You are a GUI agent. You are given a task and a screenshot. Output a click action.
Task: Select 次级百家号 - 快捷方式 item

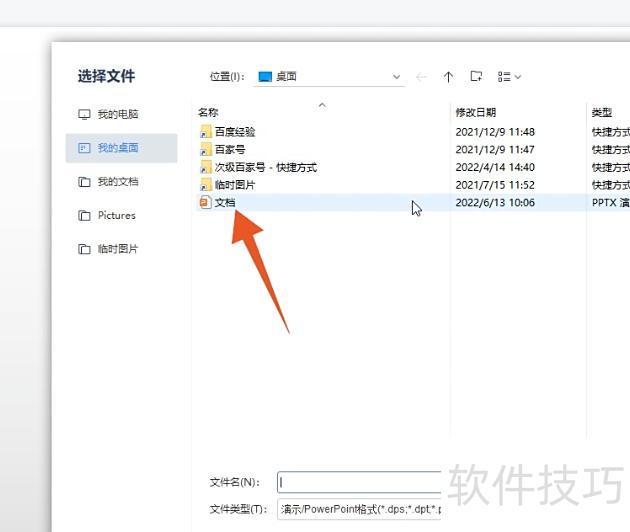[266, 167]
